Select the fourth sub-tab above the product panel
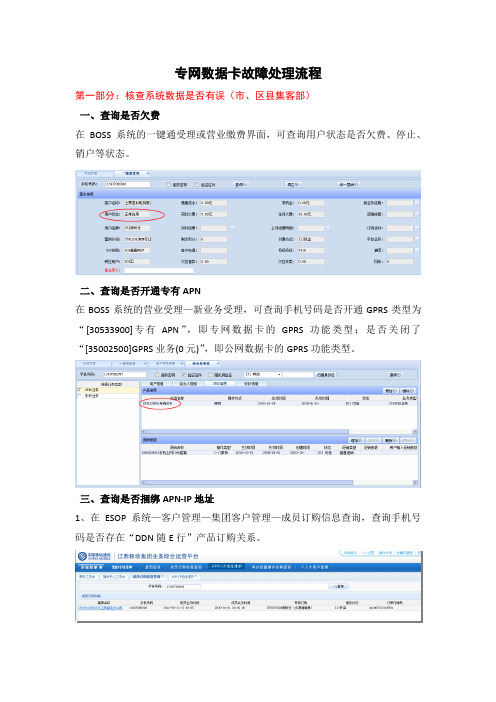Viewport: 496px width, 702px height. tap(251, 384)
